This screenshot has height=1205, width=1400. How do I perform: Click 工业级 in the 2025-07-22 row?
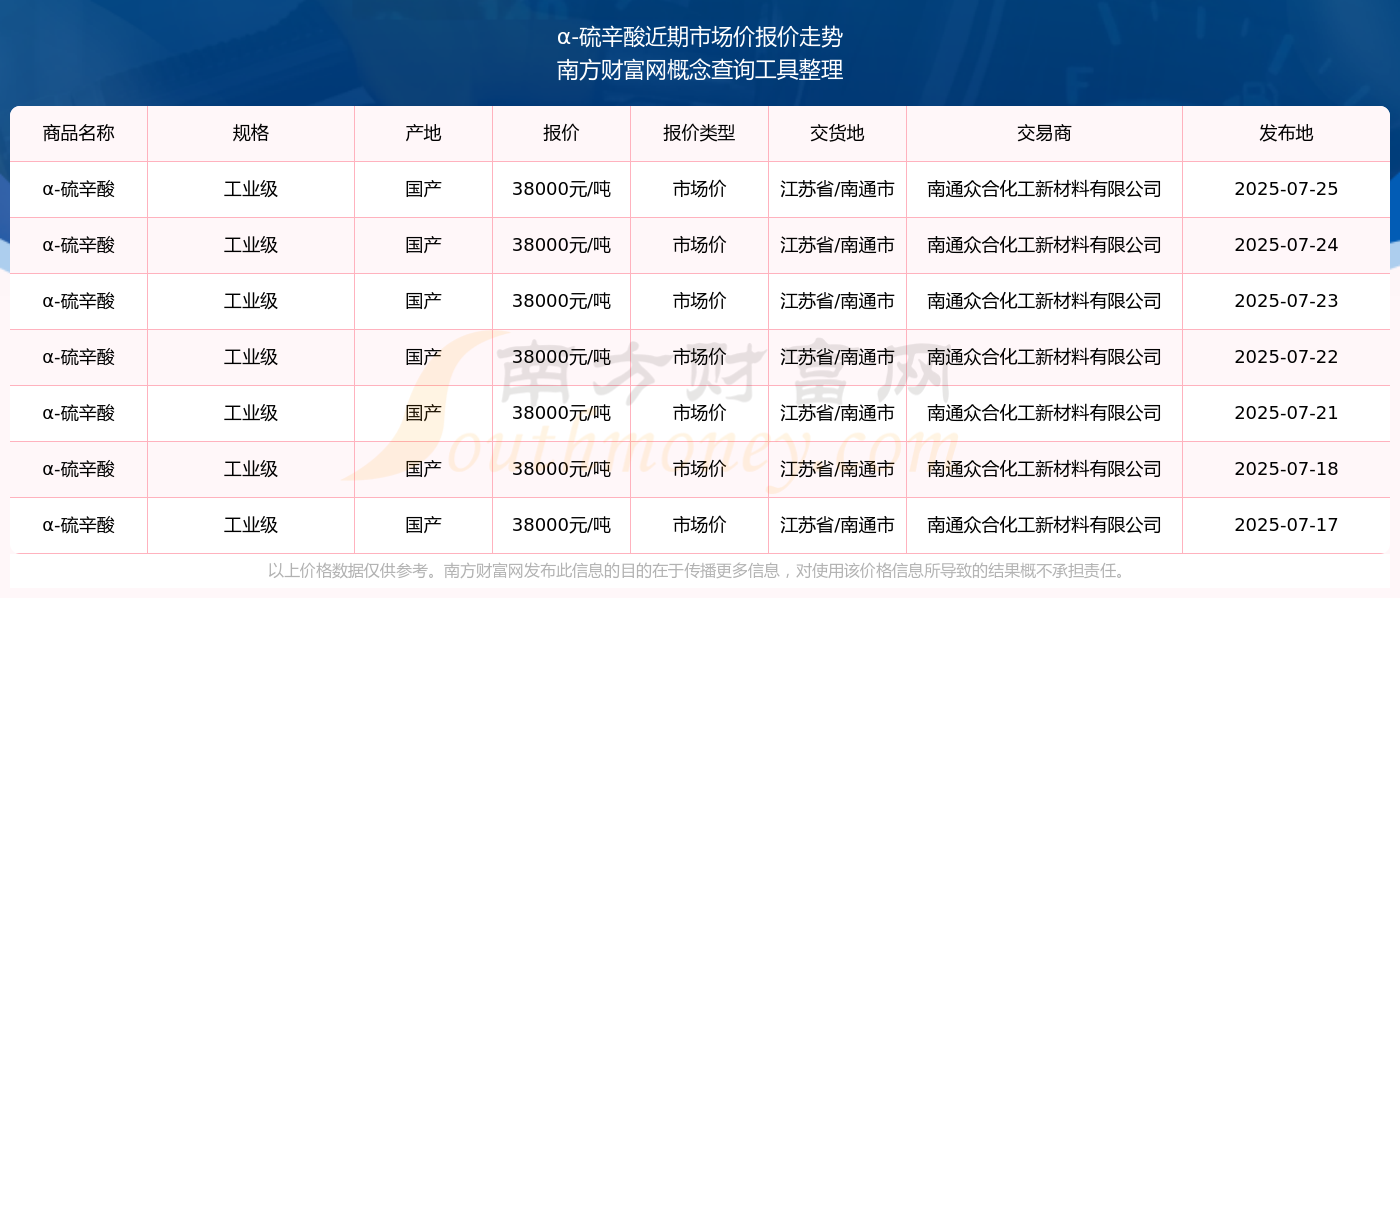coord(251,357)
